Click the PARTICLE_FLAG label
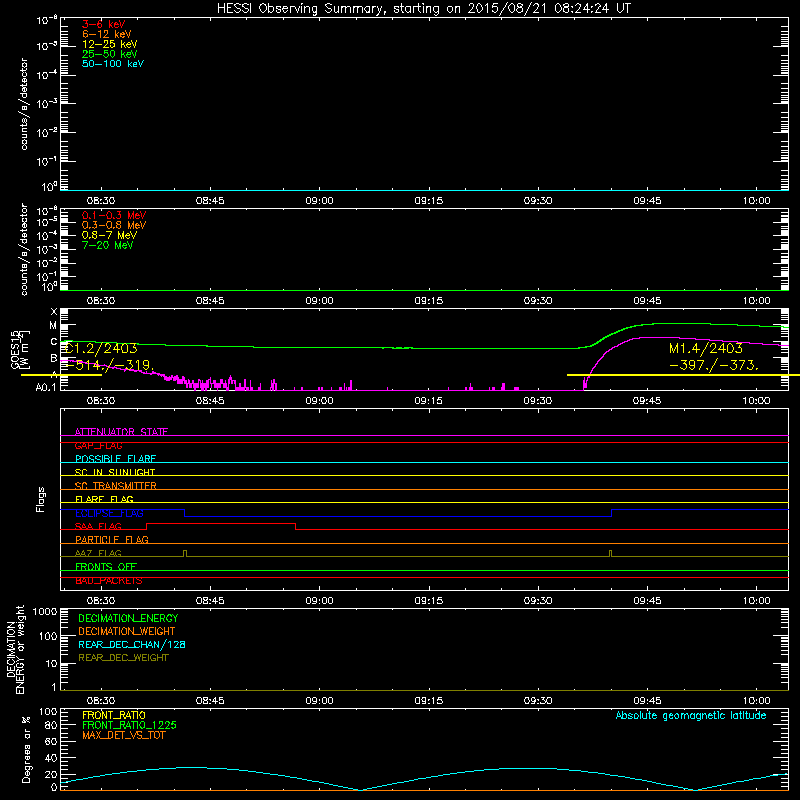The image size is (800, 800). [112, 539]
